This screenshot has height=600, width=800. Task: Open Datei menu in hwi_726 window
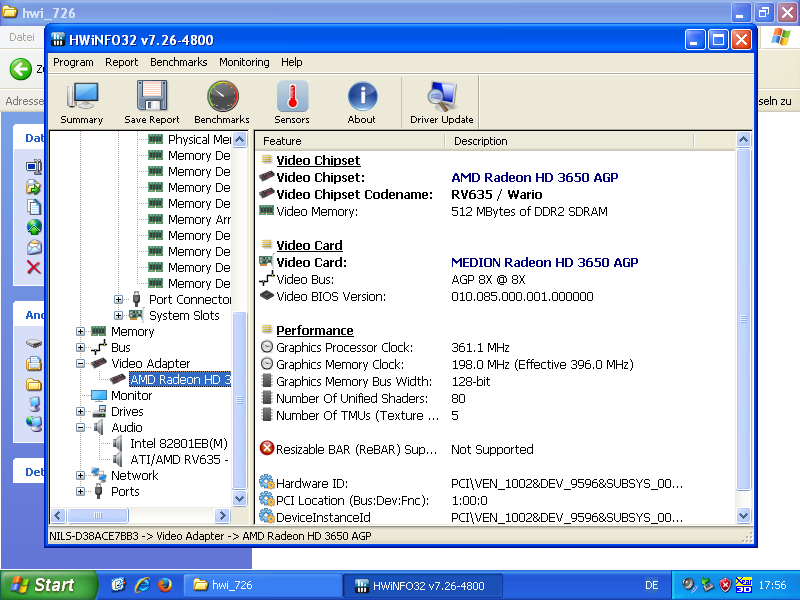(22, 37)
